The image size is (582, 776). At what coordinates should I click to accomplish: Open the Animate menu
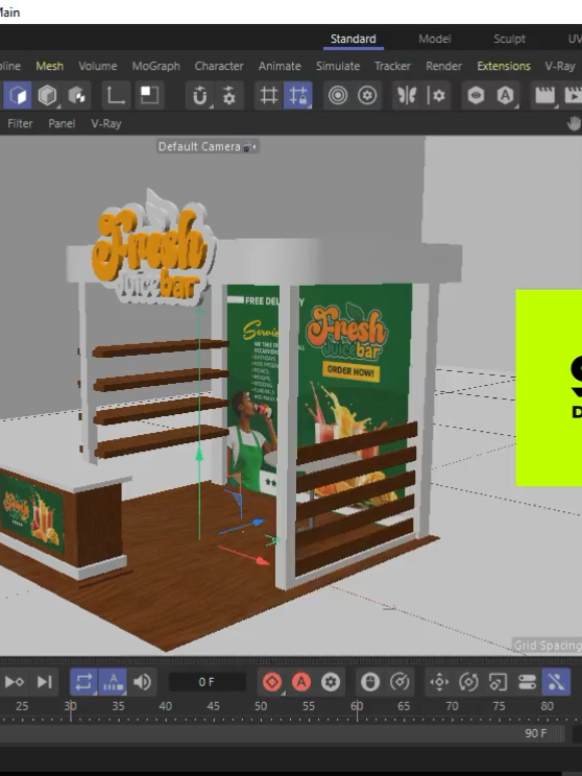click(x=280, y=66)
